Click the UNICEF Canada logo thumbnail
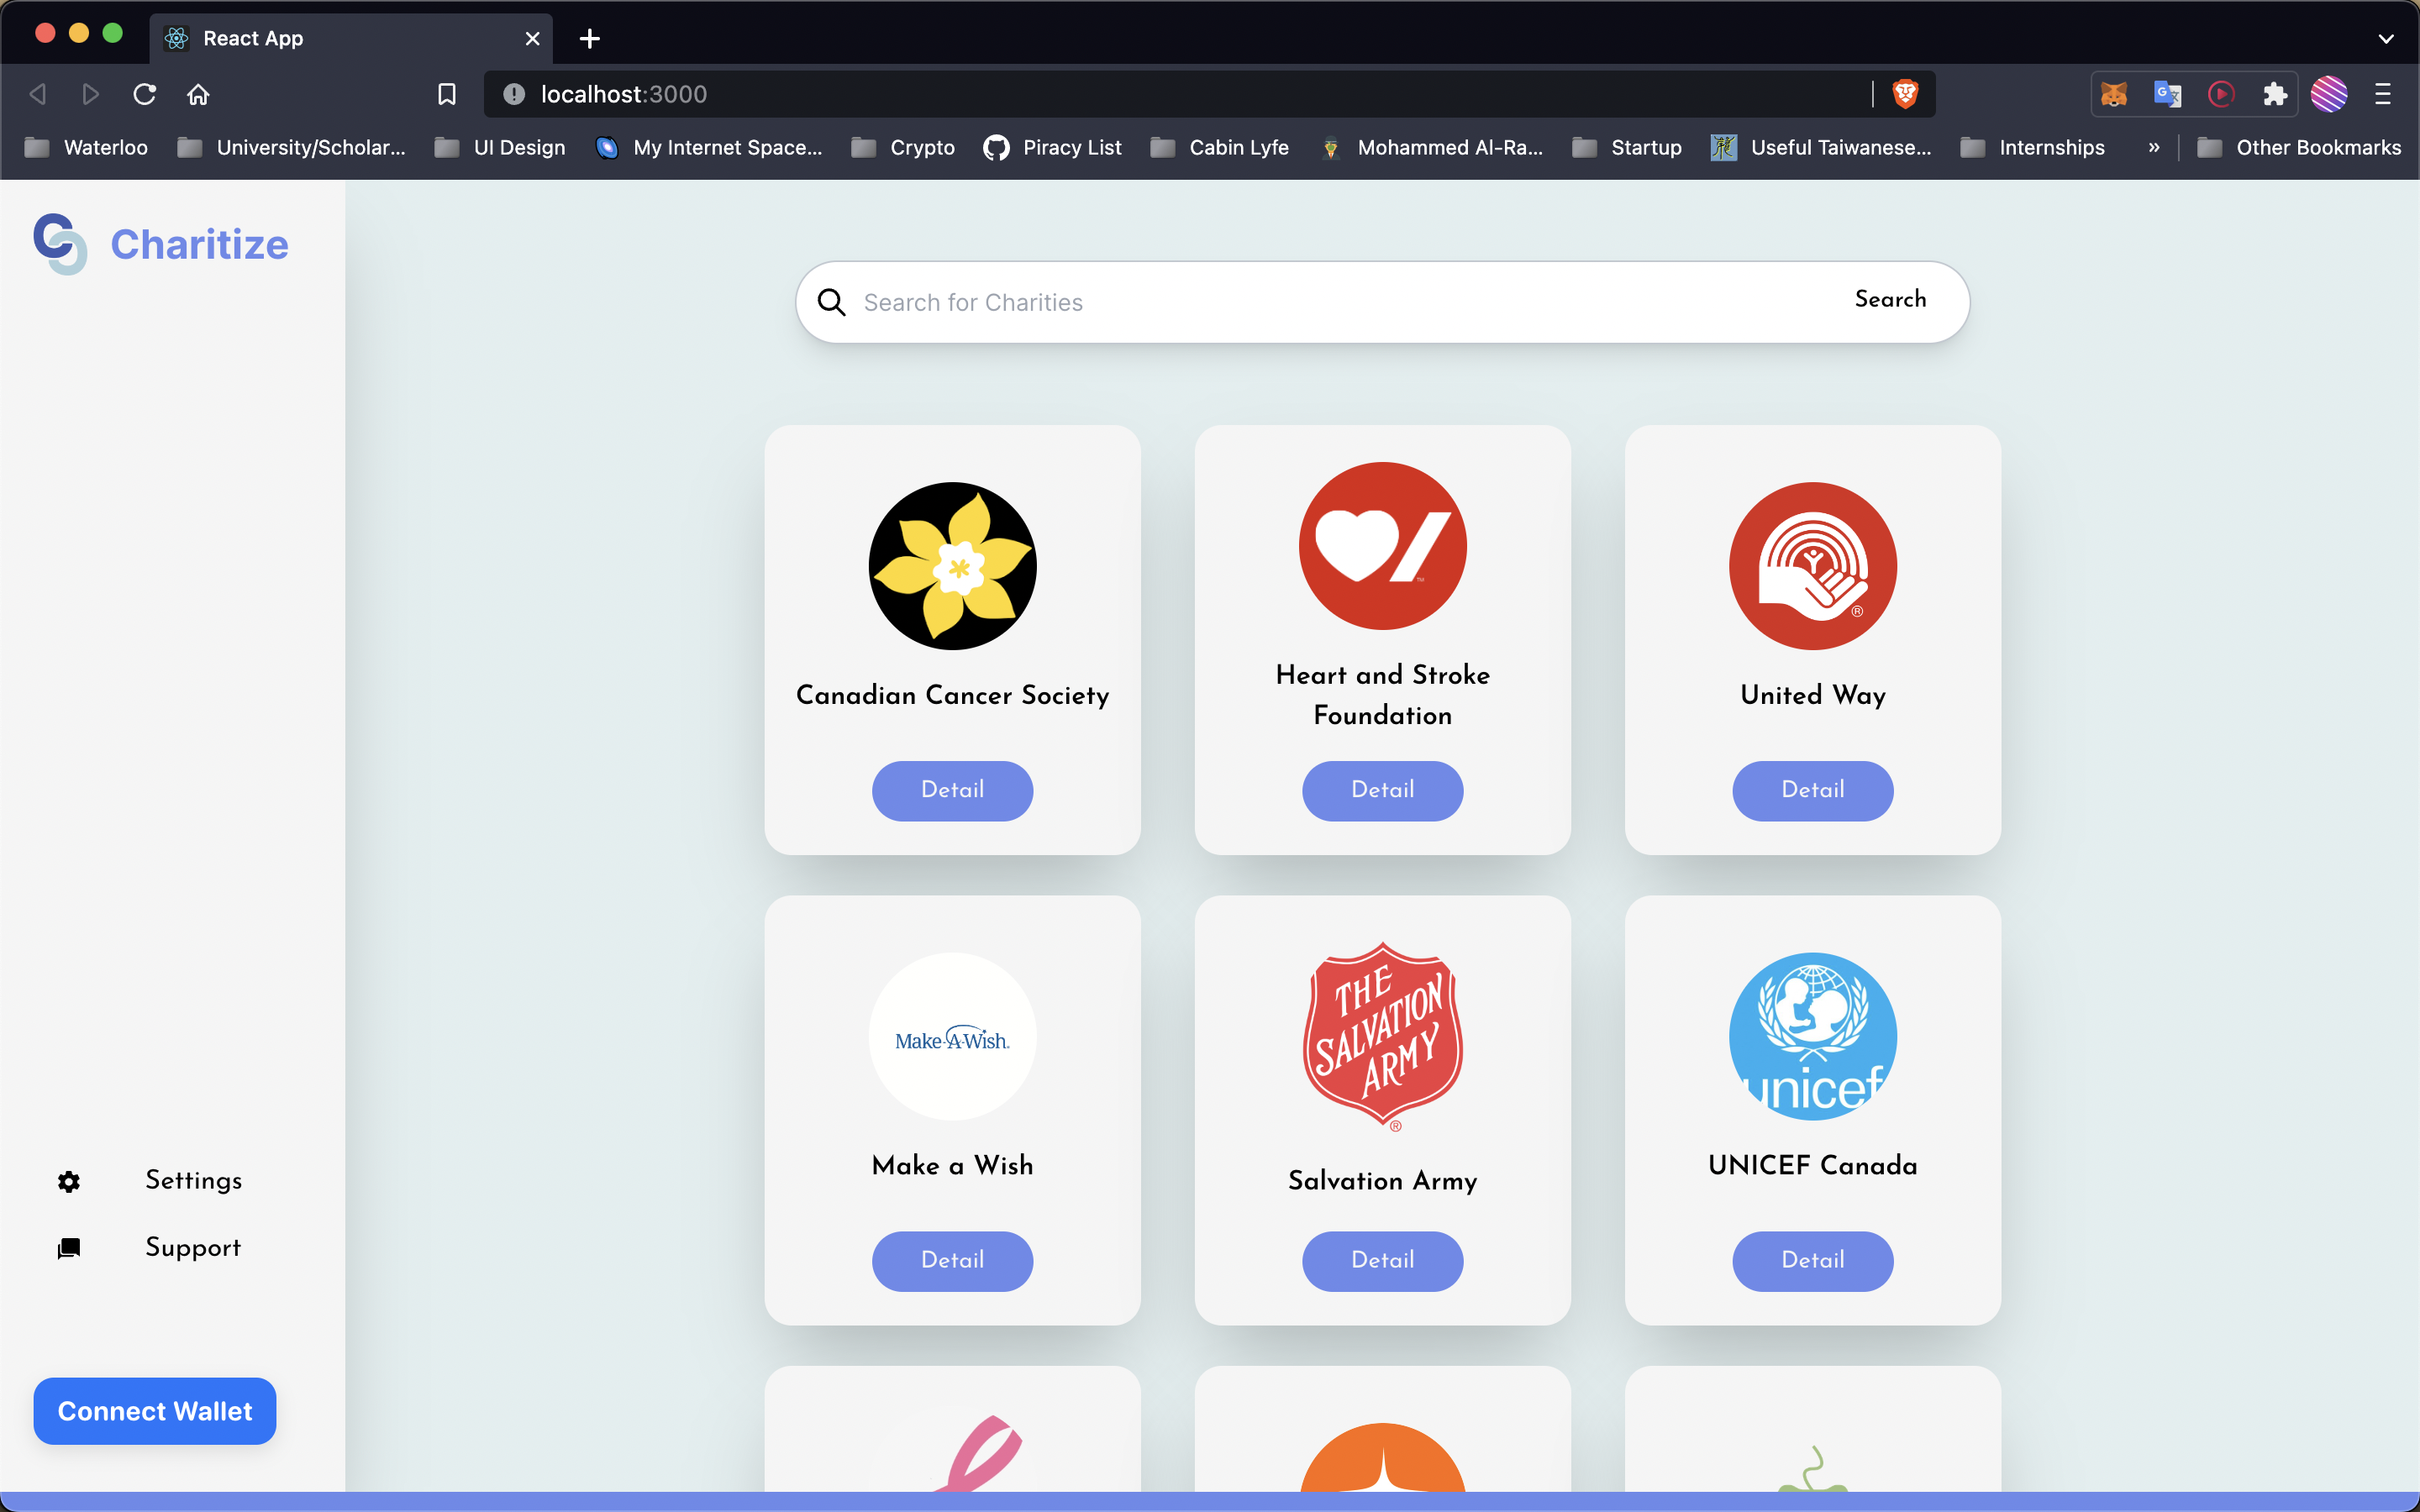The width and height of the screenshot is (2420, 1512). (1812, 1036)
